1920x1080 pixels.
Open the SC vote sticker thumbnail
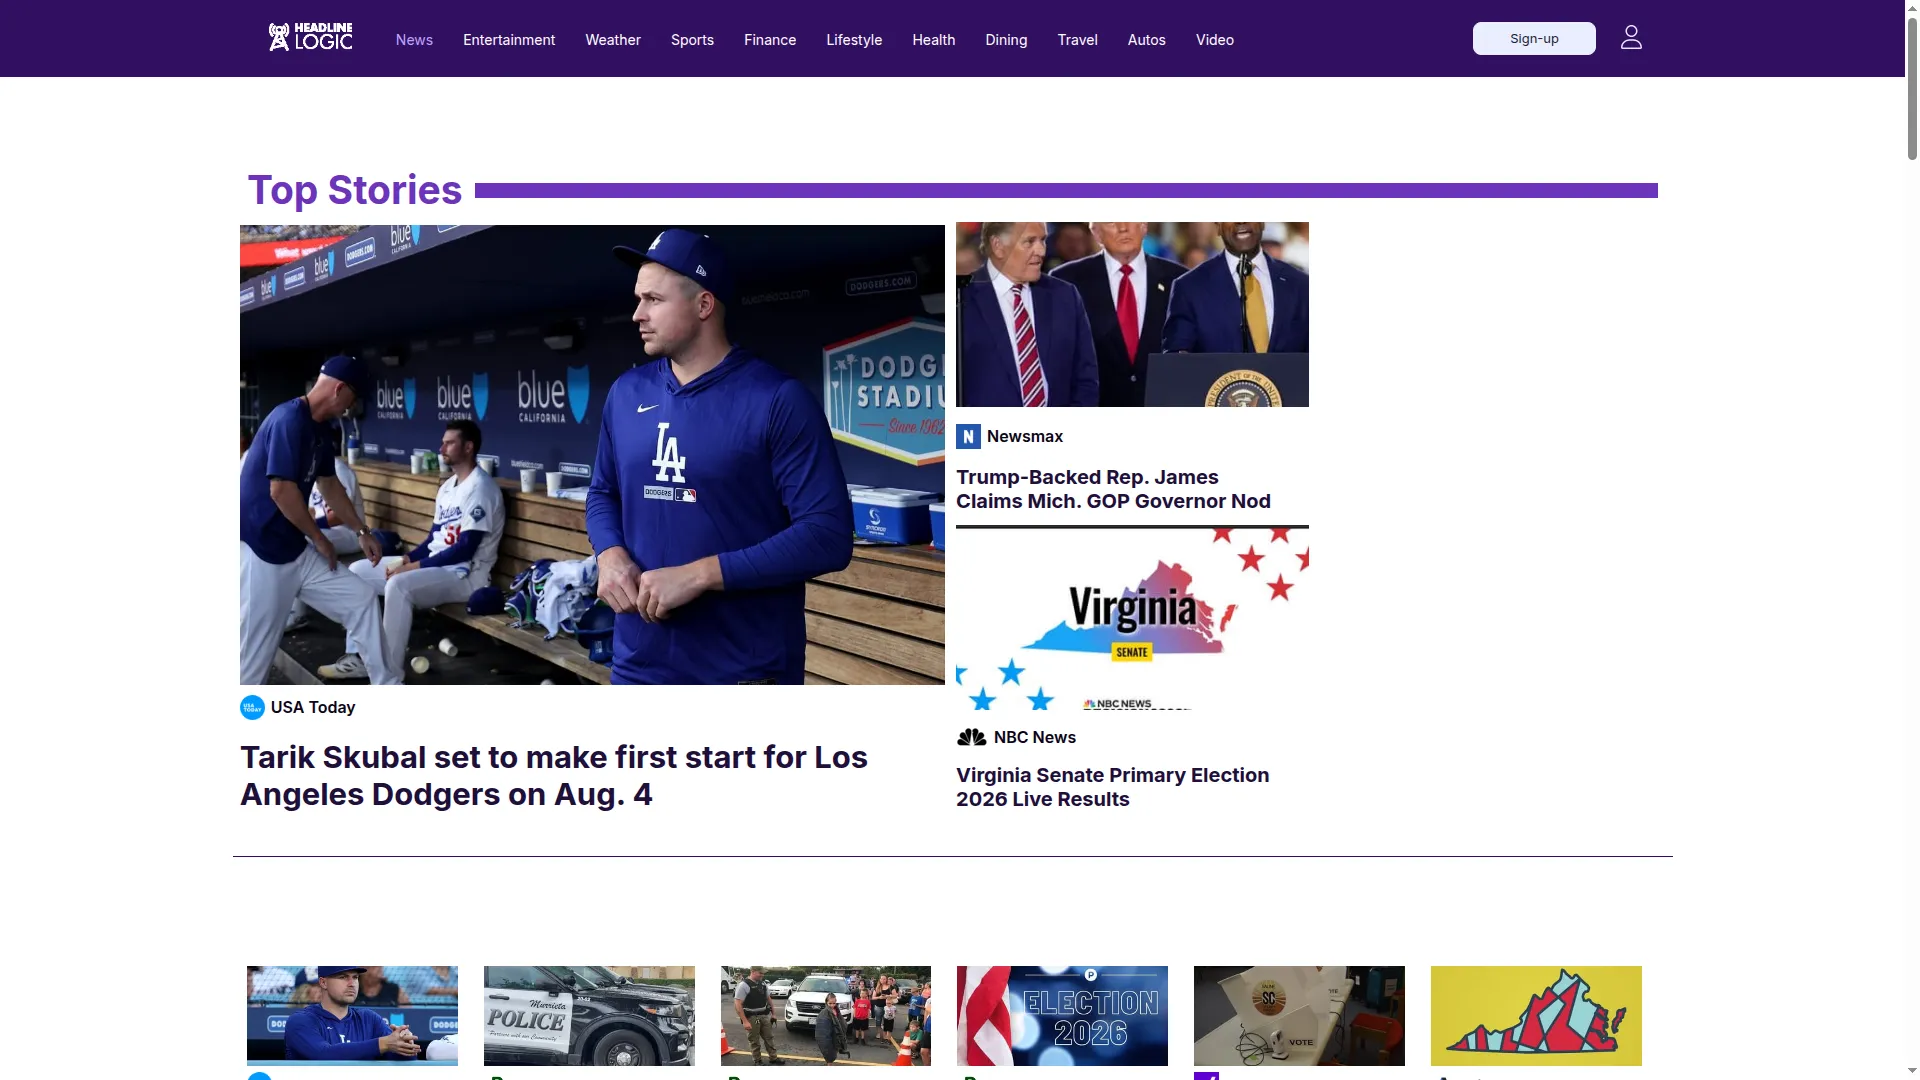point(1299,1016)
